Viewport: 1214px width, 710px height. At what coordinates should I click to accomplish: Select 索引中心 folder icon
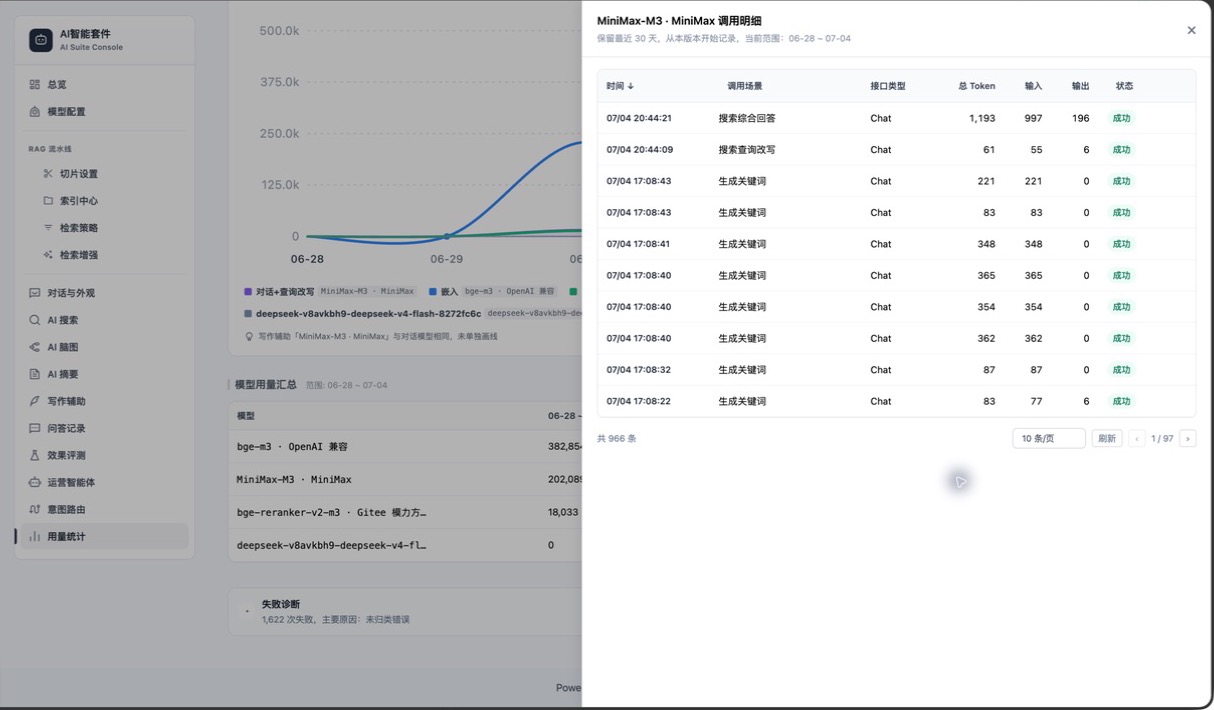pyautogui.click(x=48, y=201)
